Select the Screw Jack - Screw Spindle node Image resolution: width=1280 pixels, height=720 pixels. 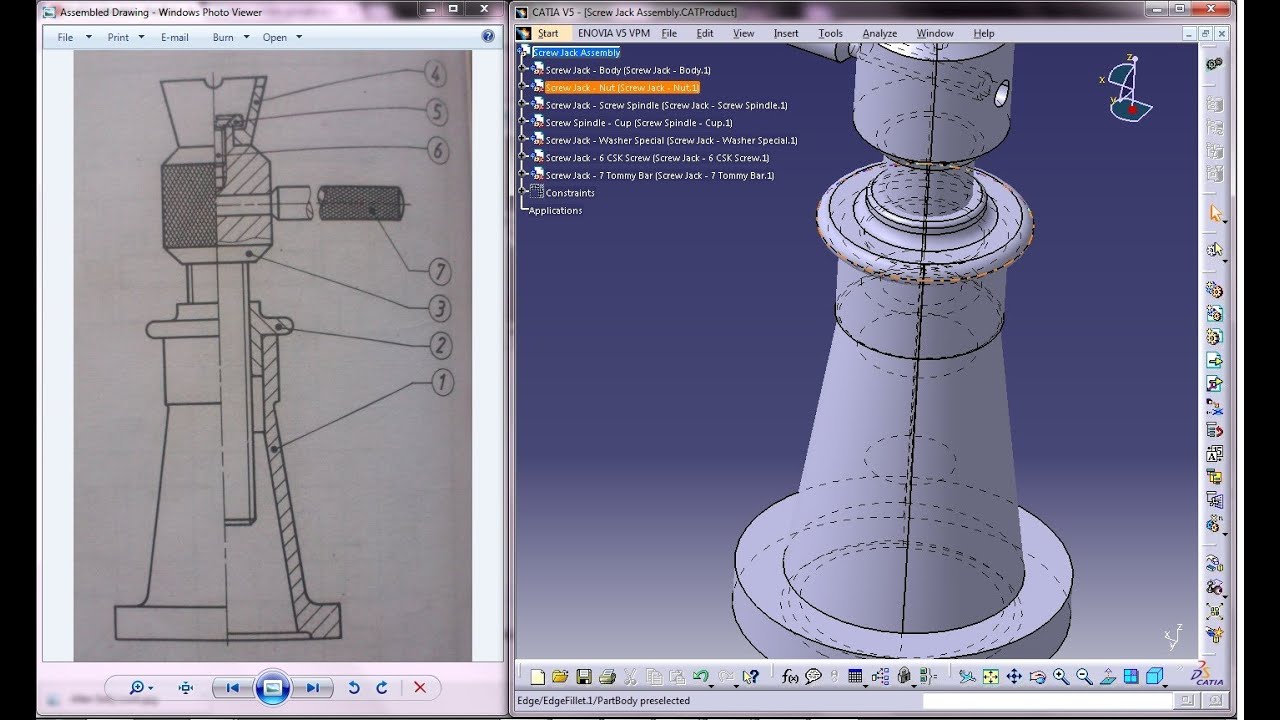click(x=666, y=105)
